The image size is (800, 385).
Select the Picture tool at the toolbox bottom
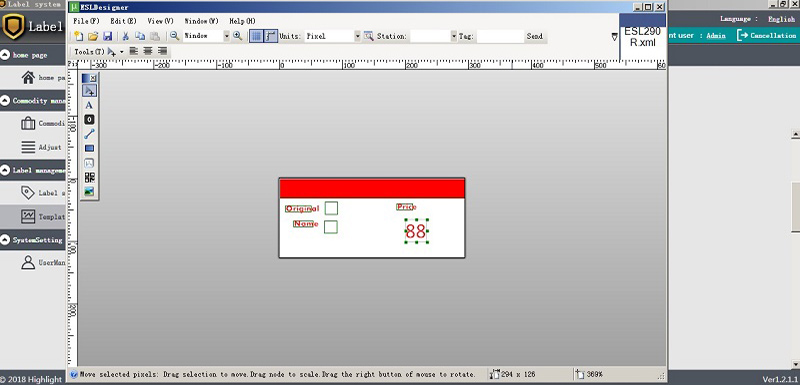click(89, 192)
